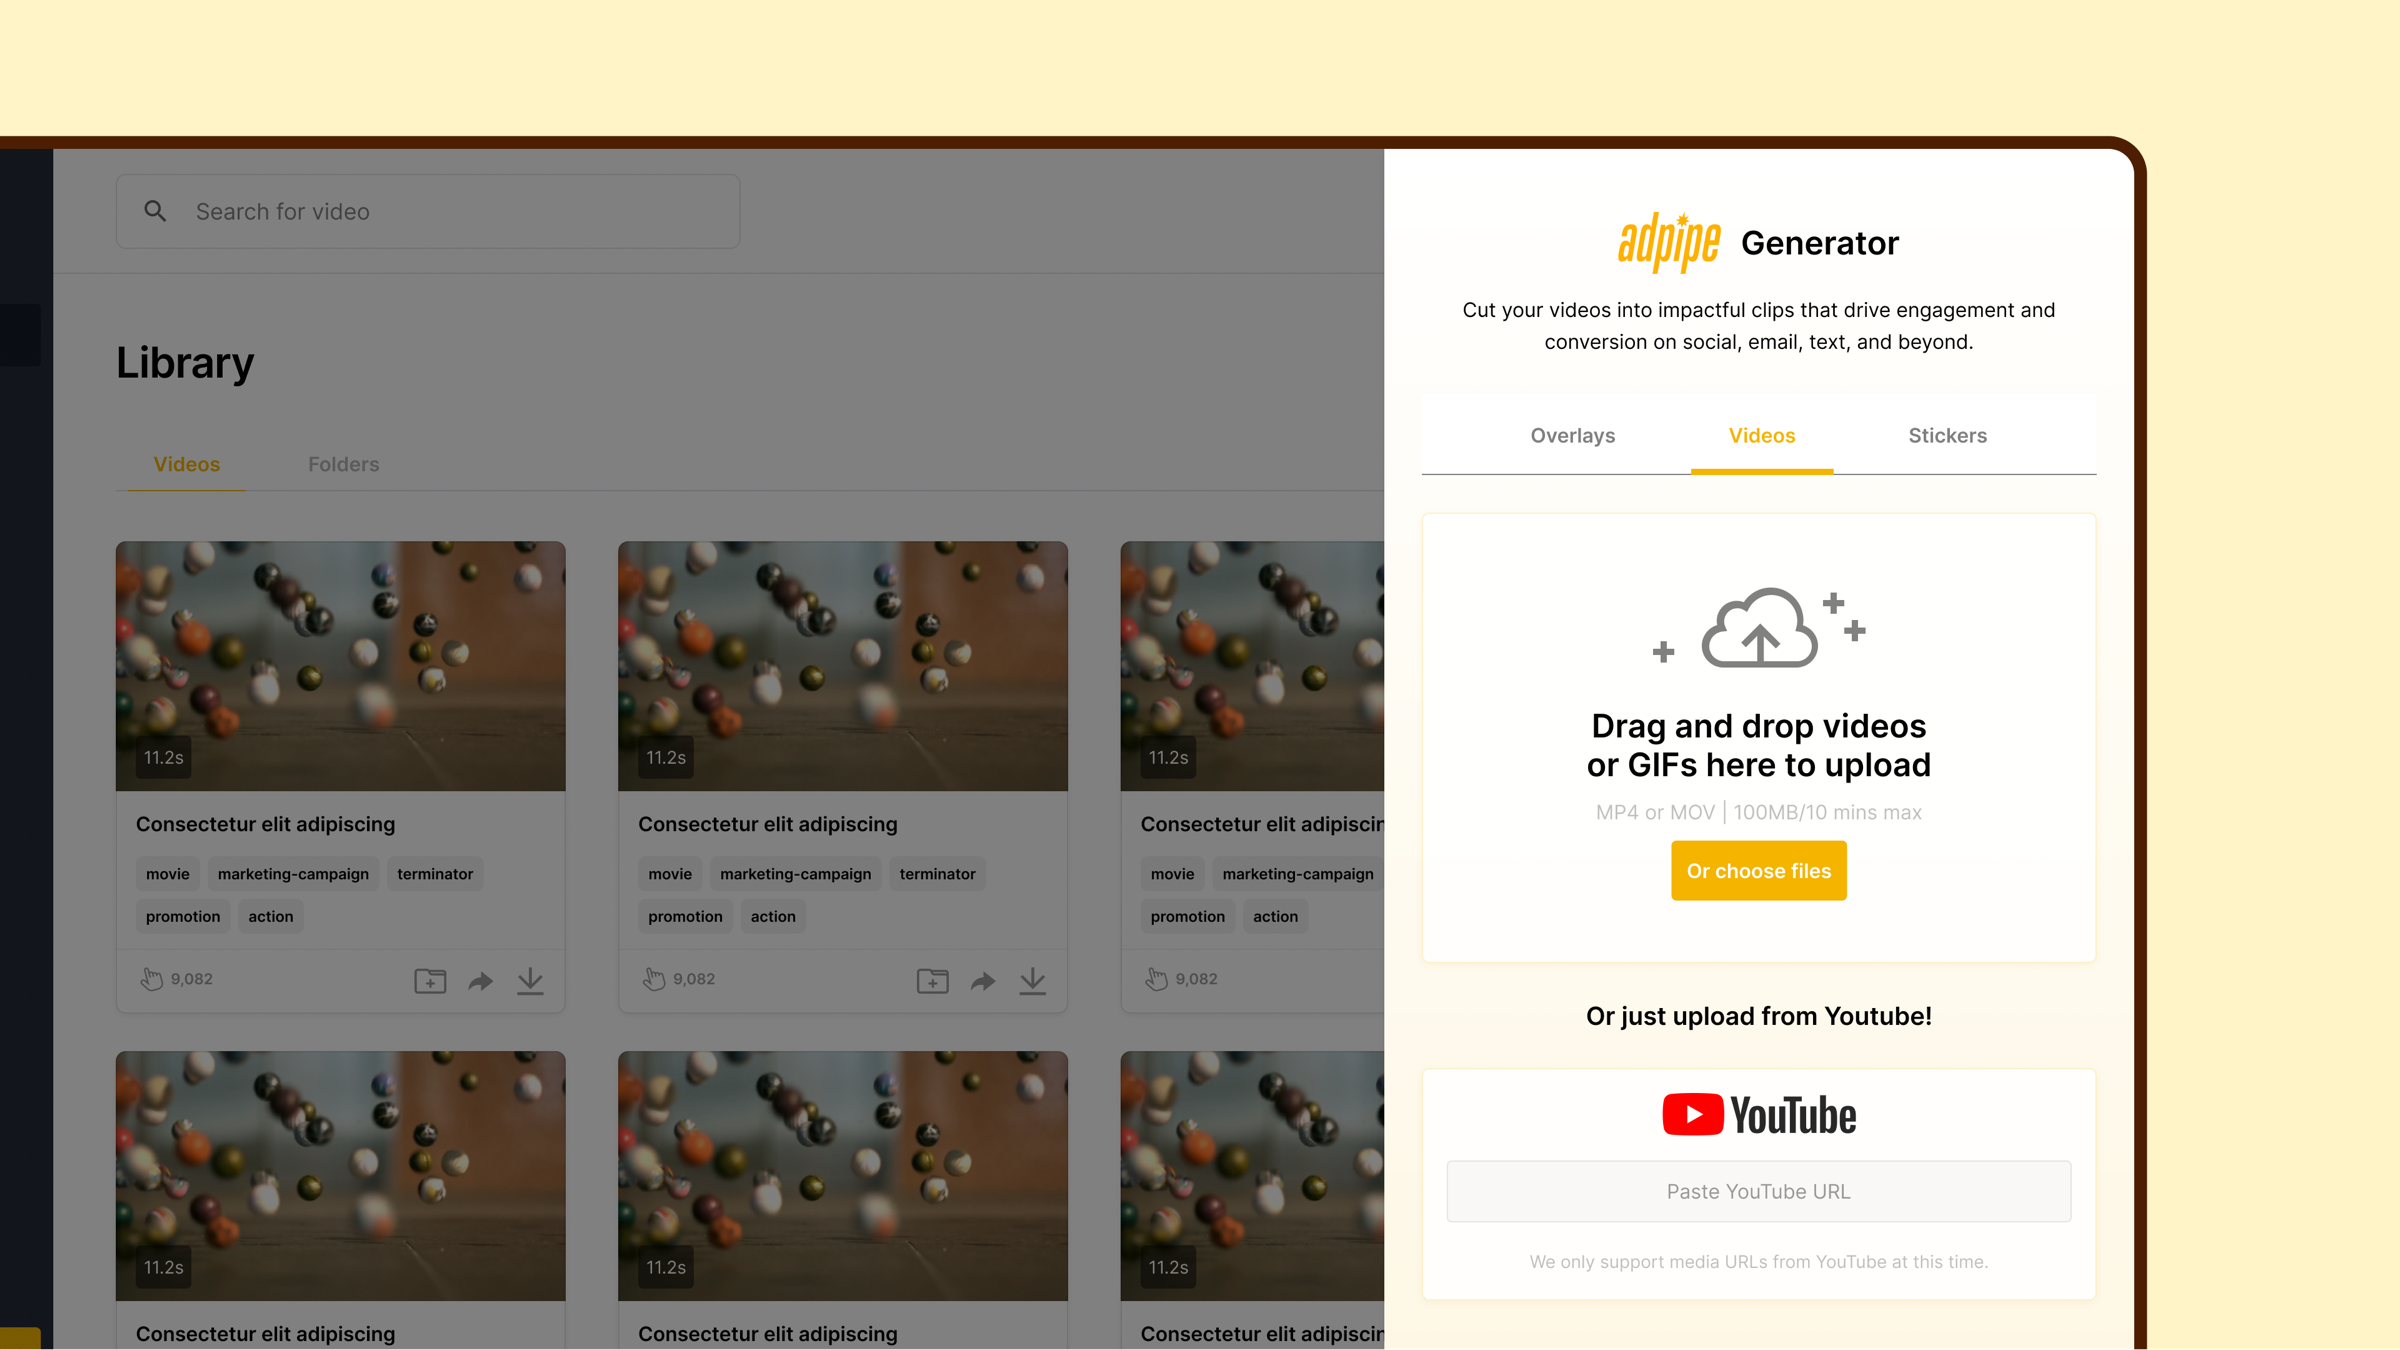Open the Stickers tab
The image size is (2400, 1350).
(x=1947, y=435)
